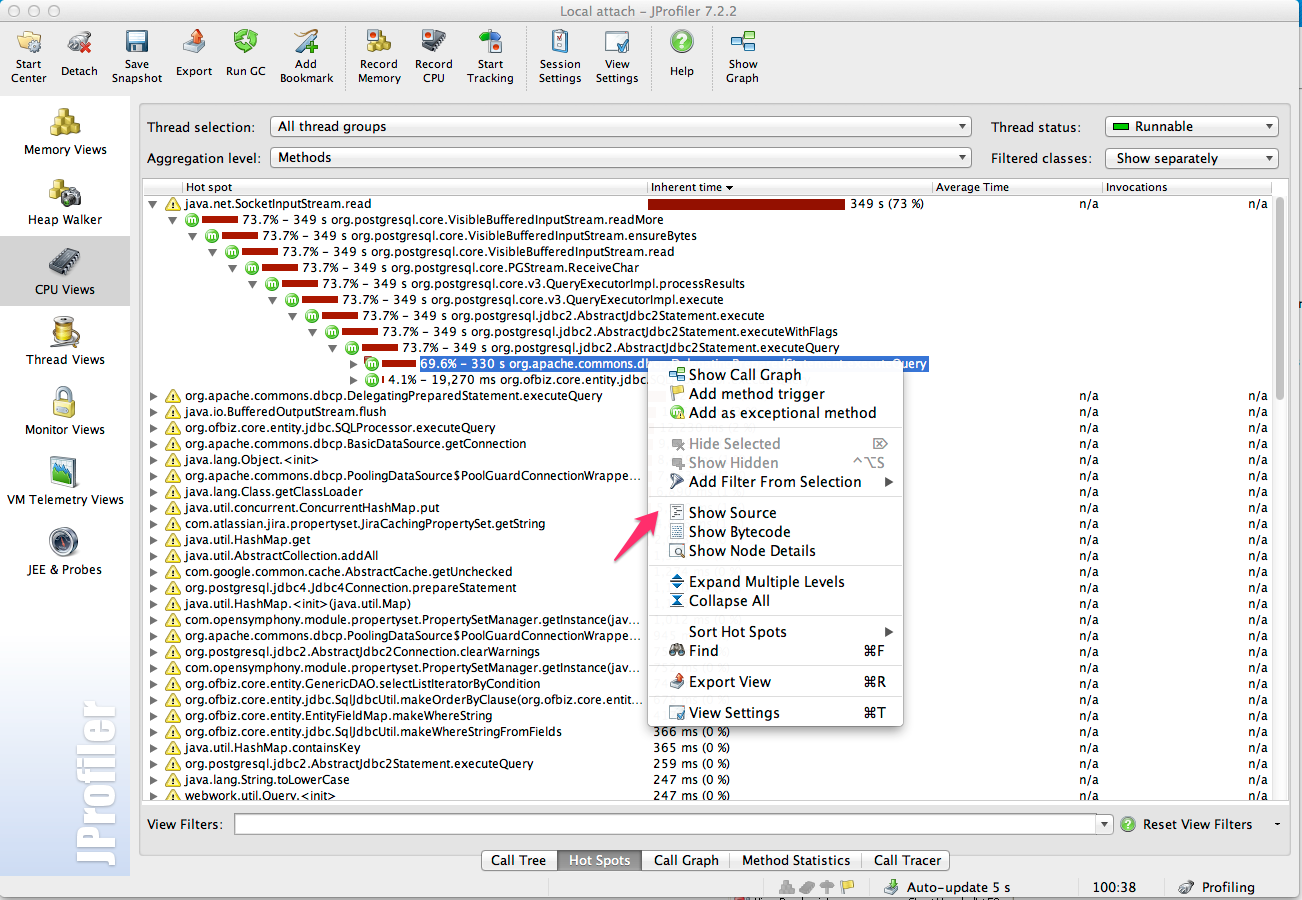
Task: Open the Aggregation level dropdown
Action: point(621,158)
